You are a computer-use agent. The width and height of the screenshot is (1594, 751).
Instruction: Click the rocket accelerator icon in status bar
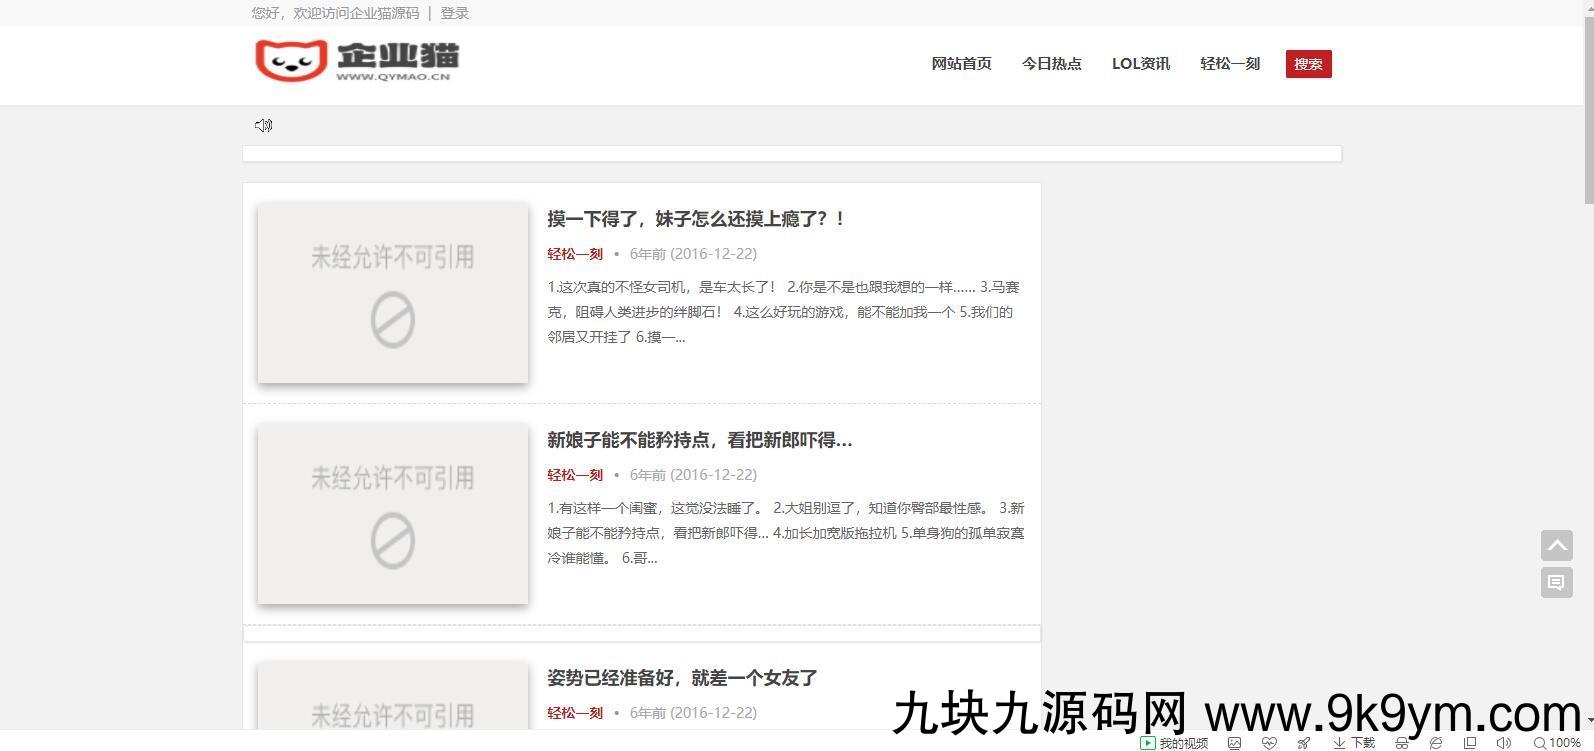1303,743
